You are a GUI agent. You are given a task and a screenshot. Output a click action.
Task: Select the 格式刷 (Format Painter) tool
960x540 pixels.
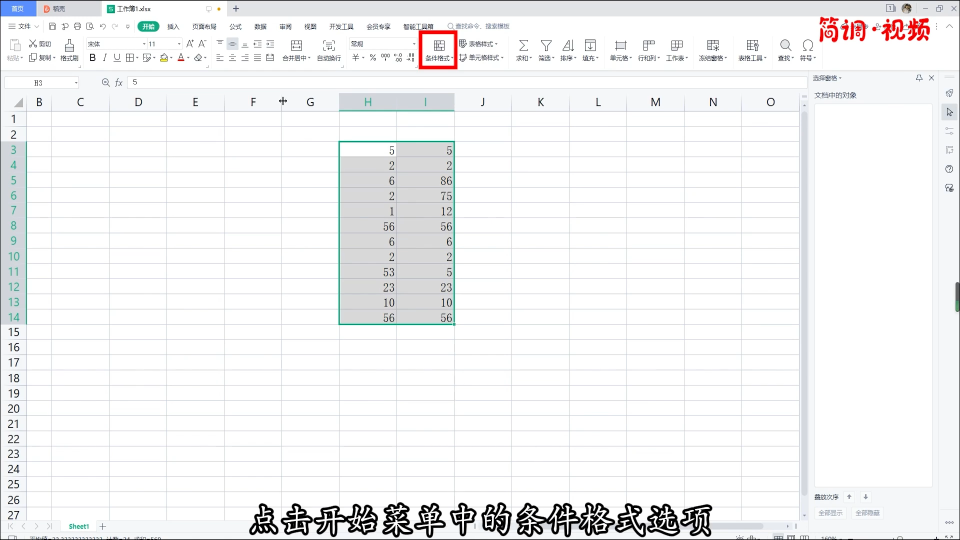pos(69,46)
